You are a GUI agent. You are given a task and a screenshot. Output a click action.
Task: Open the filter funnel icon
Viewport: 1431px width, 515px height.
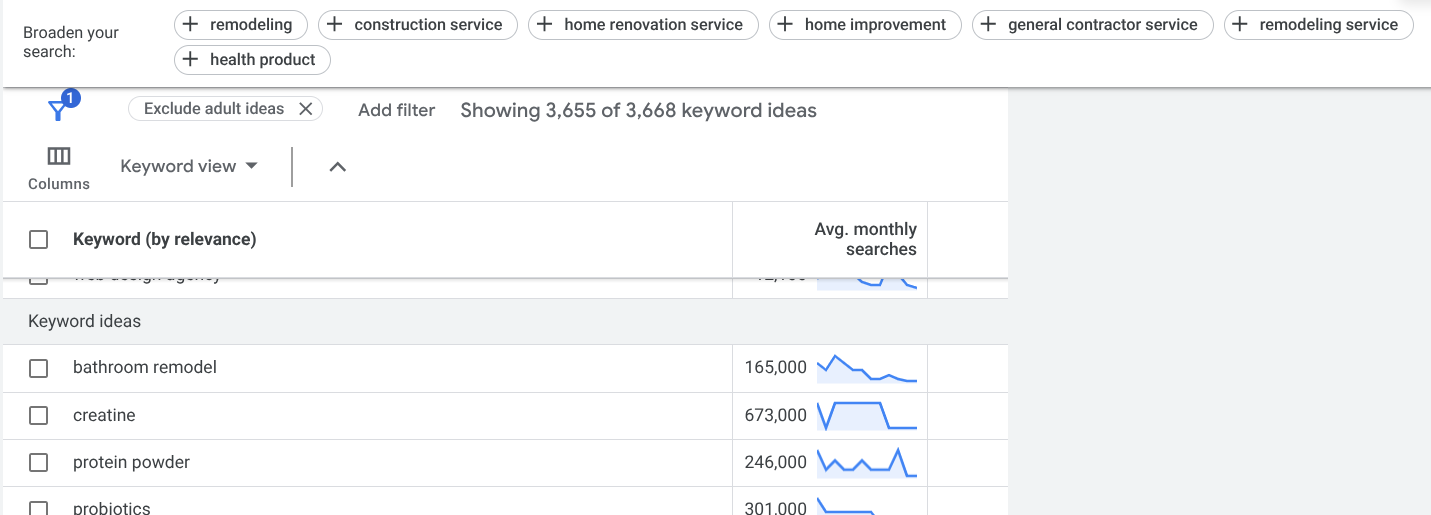(59, 110)
